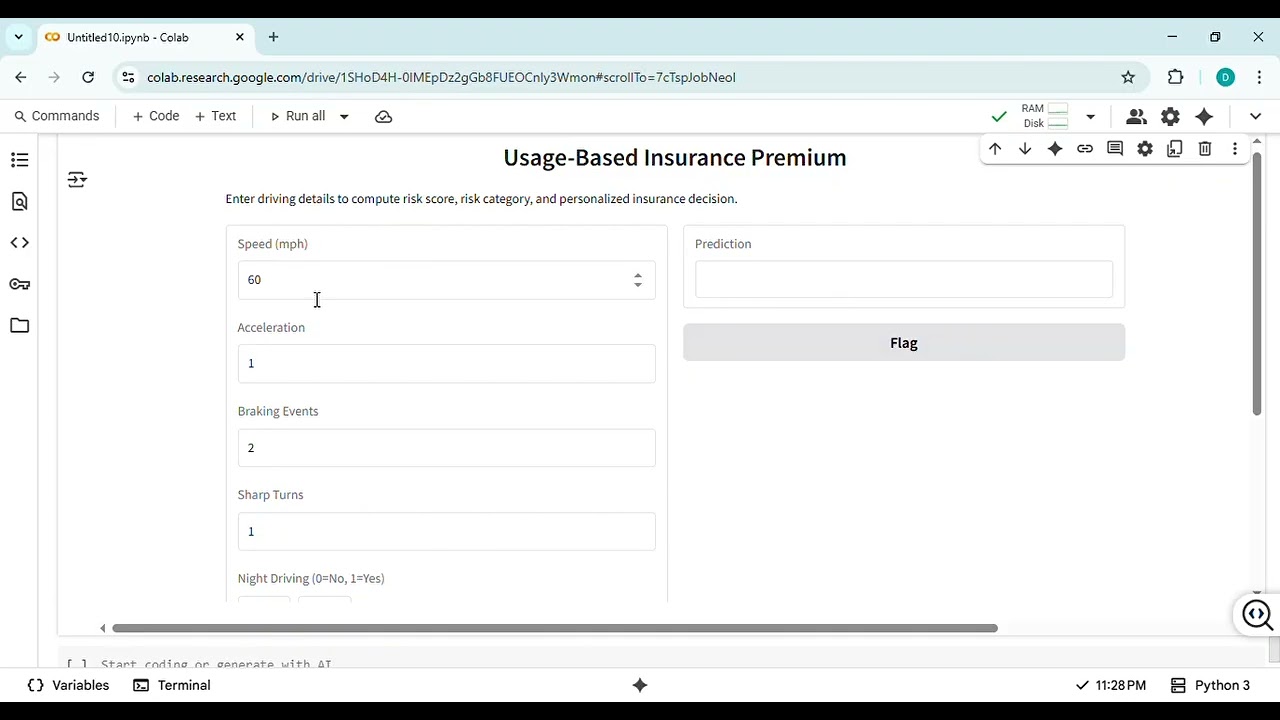
Task: Open RAM Disk resources dropdown arrow
Action: pos(1090,117)
